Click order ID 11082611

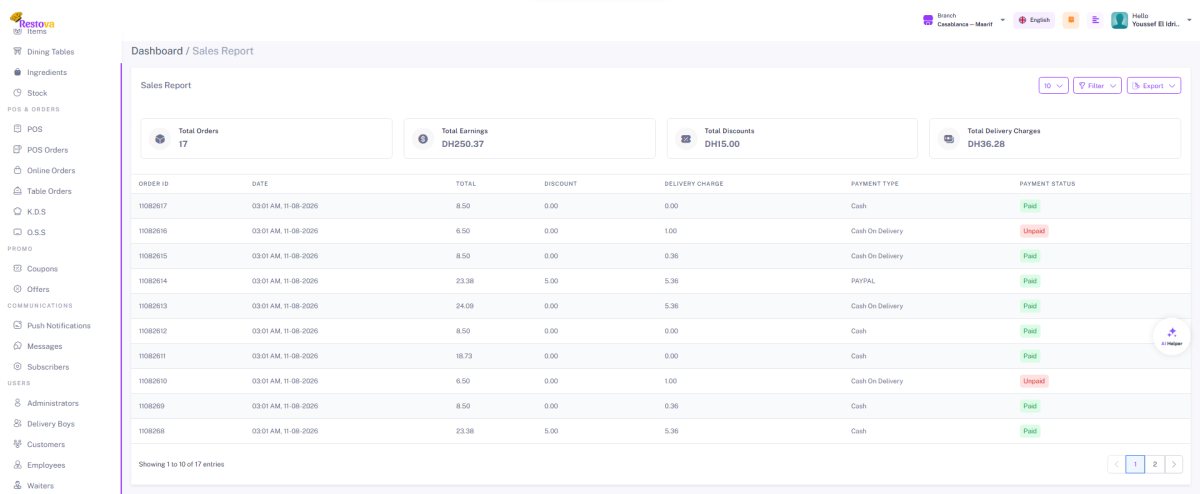pyautogui.click(x=152, y=356)
